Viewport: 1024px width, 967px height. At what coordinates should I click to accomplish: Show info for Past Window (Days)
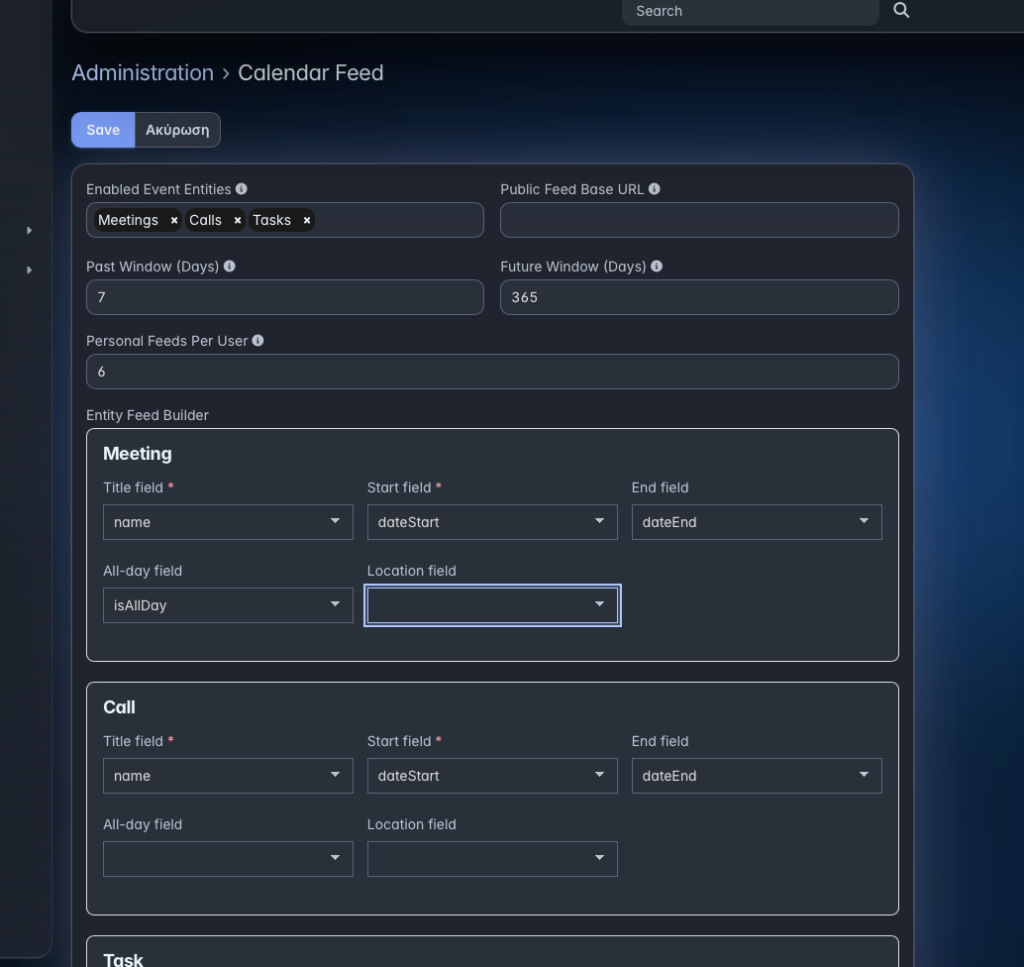[x=229, y=266]
